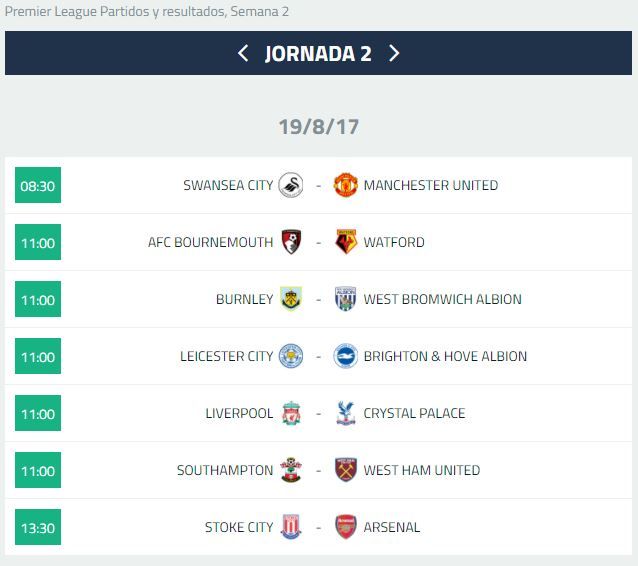Select the Watford badge

pyautogui.click(x=346, y=242)
